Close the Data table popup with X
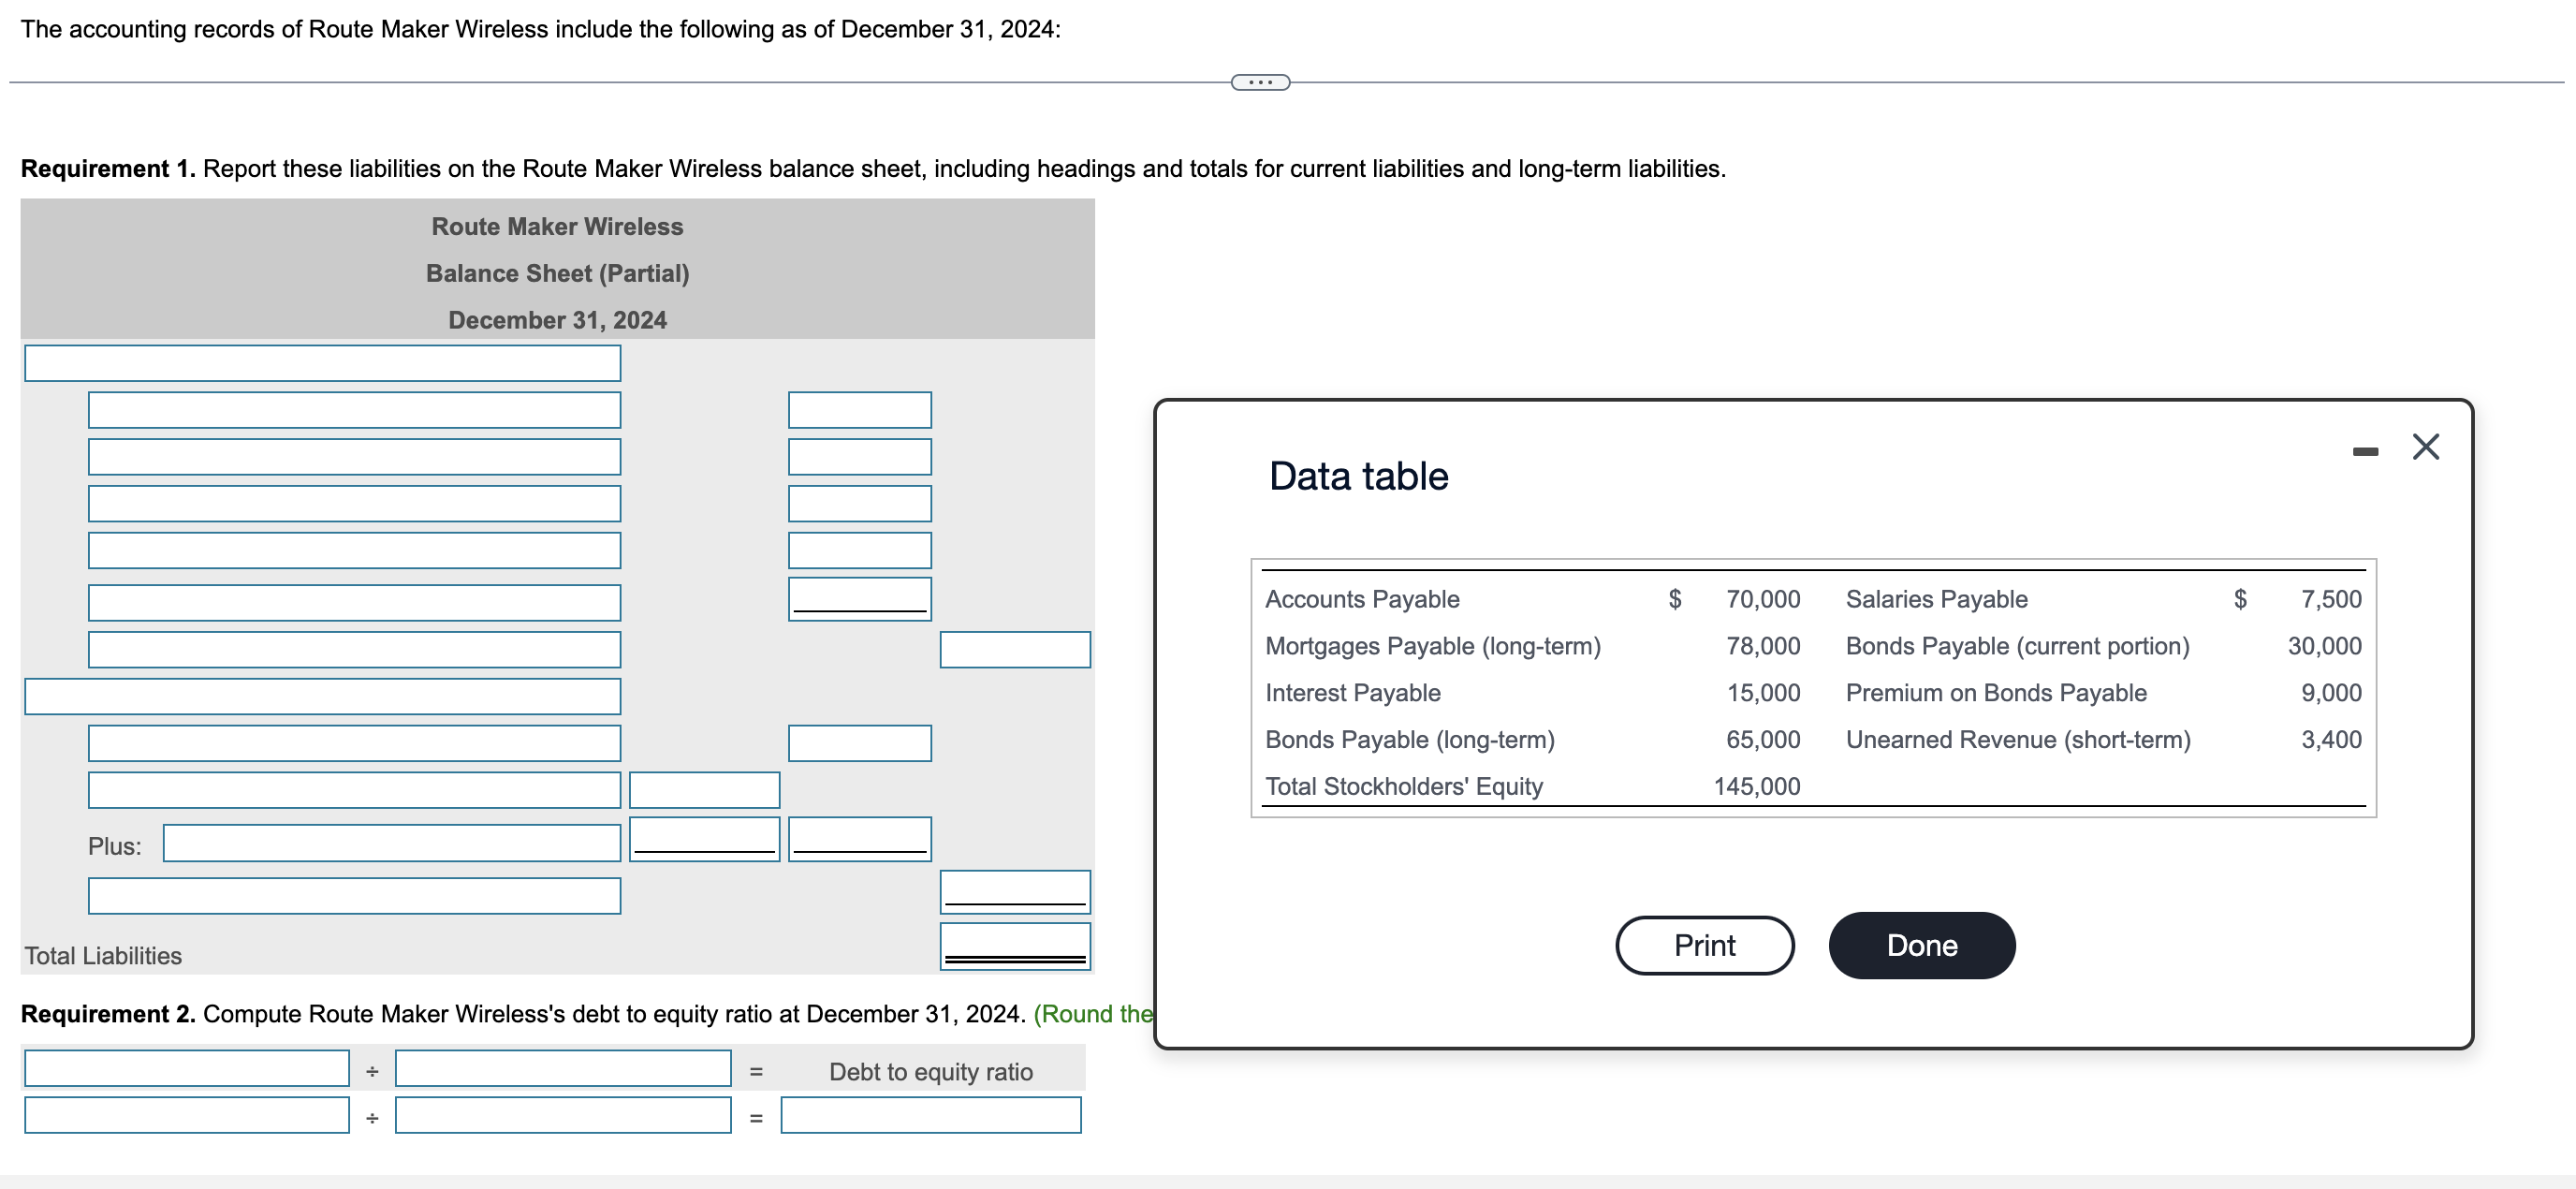2576x1189 pixels. (x=2425, y=447)
